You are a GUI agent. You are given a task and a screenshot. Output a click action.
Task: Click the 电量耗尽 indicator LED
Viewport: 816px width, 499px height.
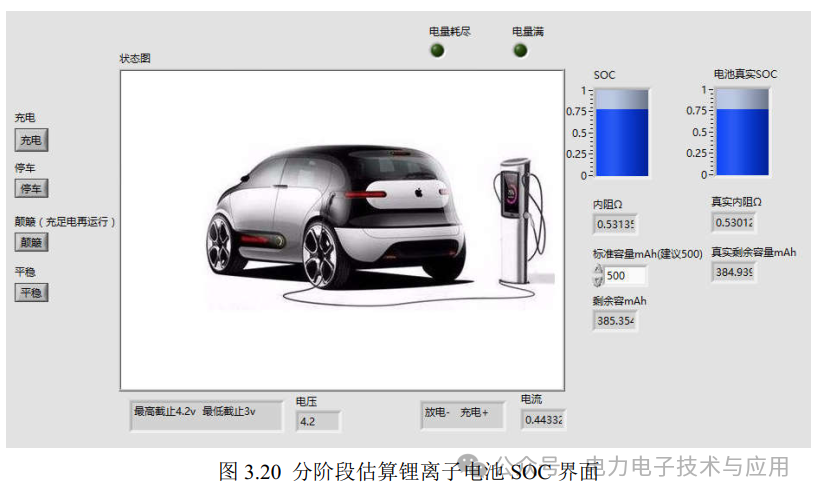pyautogui.click(x=437, y=50)
